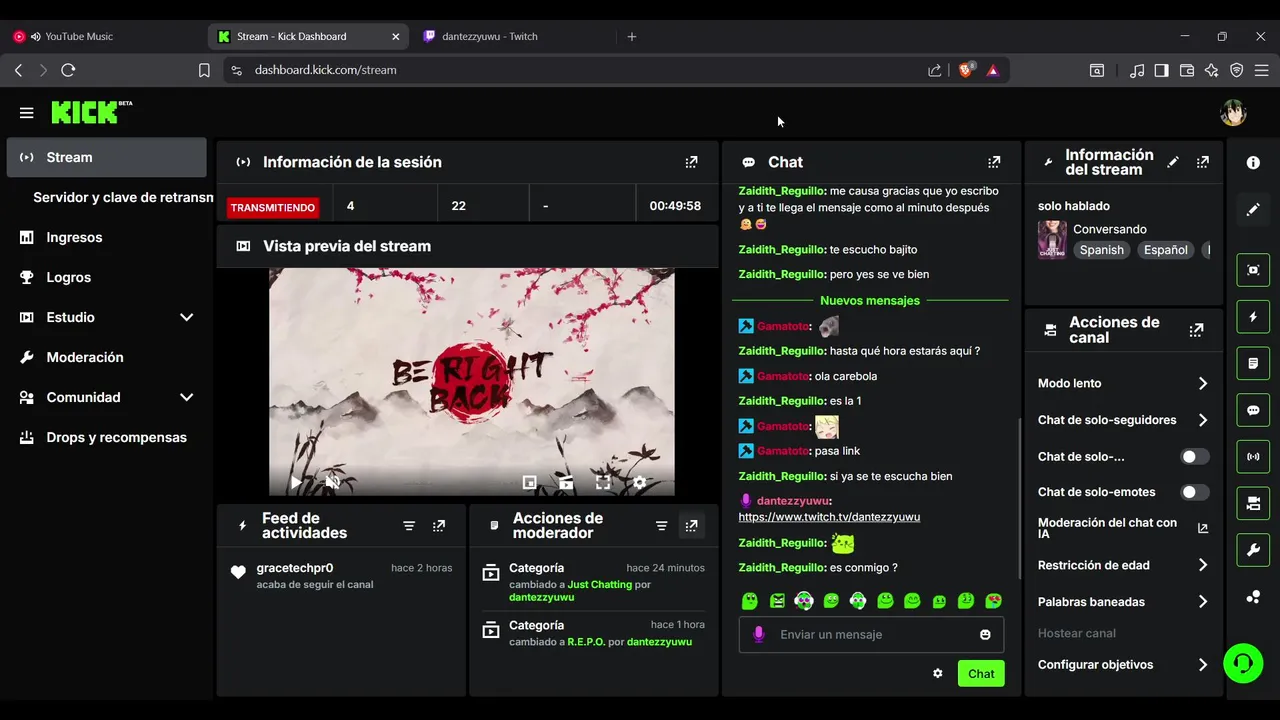
Task: Pop out the Chat panel
Action: coord(994,162)
